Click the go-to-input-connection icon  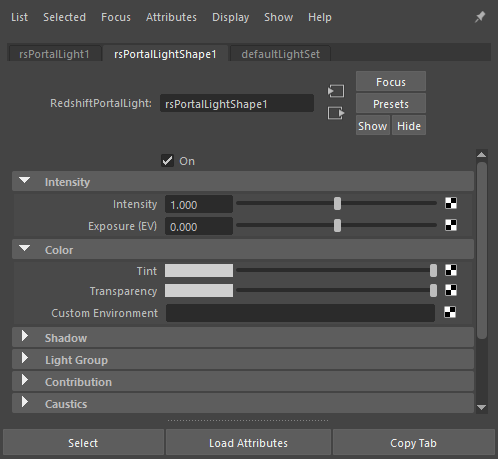(x=336, y=91)
